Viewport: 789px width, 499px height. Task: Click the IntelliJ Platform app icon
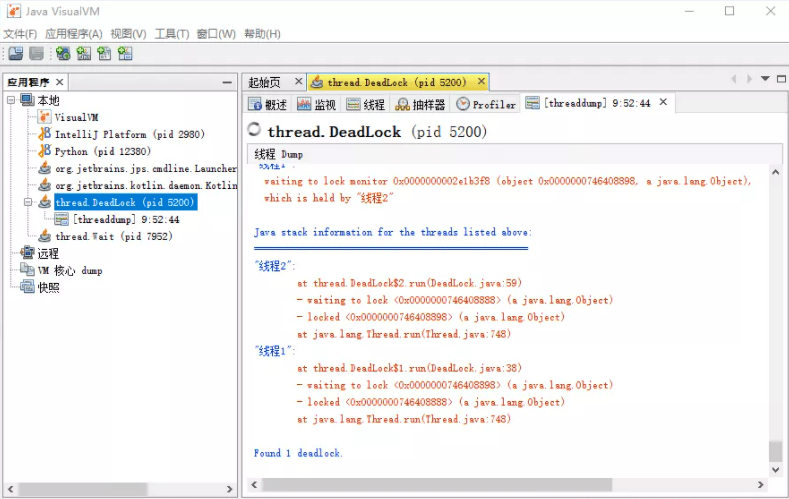(45, 134)
